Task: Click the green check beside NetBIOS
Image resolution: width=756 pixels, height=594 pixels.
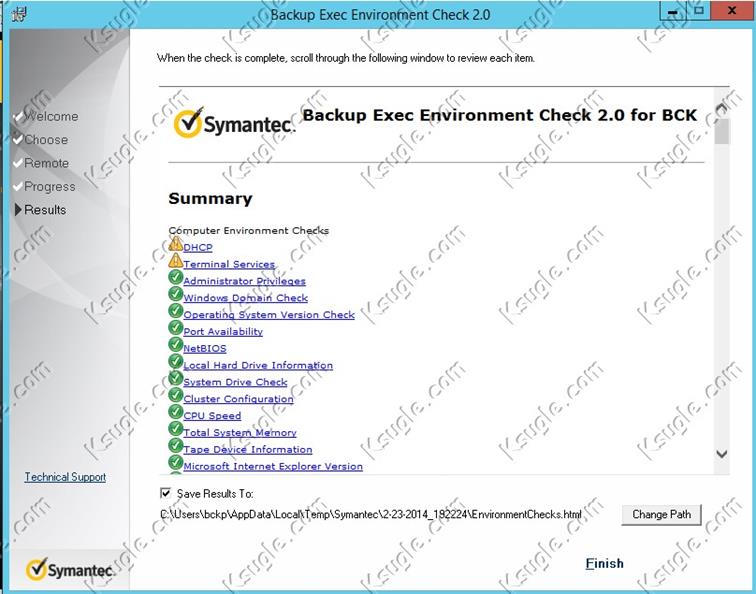Action: 176,345
